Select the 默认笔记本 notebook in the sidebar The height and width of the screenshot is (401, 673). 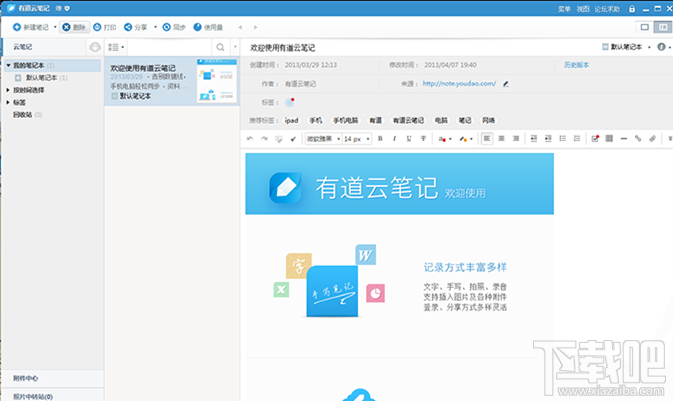coord(41,78)
